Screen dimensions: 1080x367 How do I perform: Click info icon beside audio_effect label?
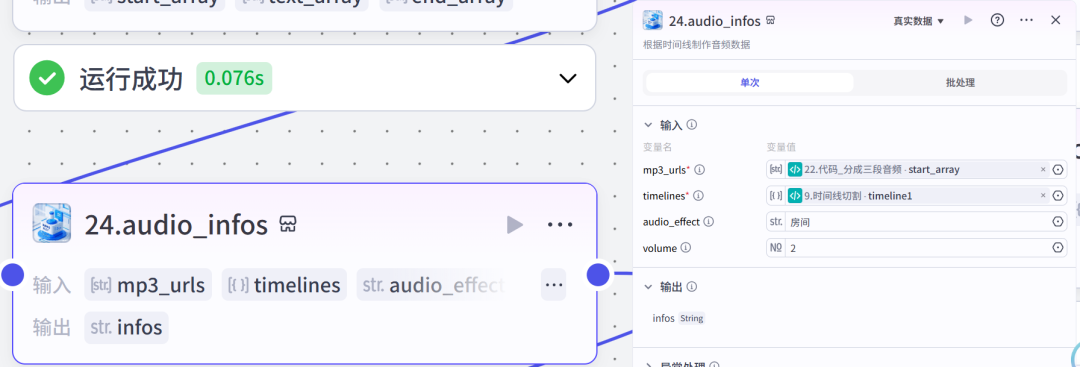coord(709,222)
